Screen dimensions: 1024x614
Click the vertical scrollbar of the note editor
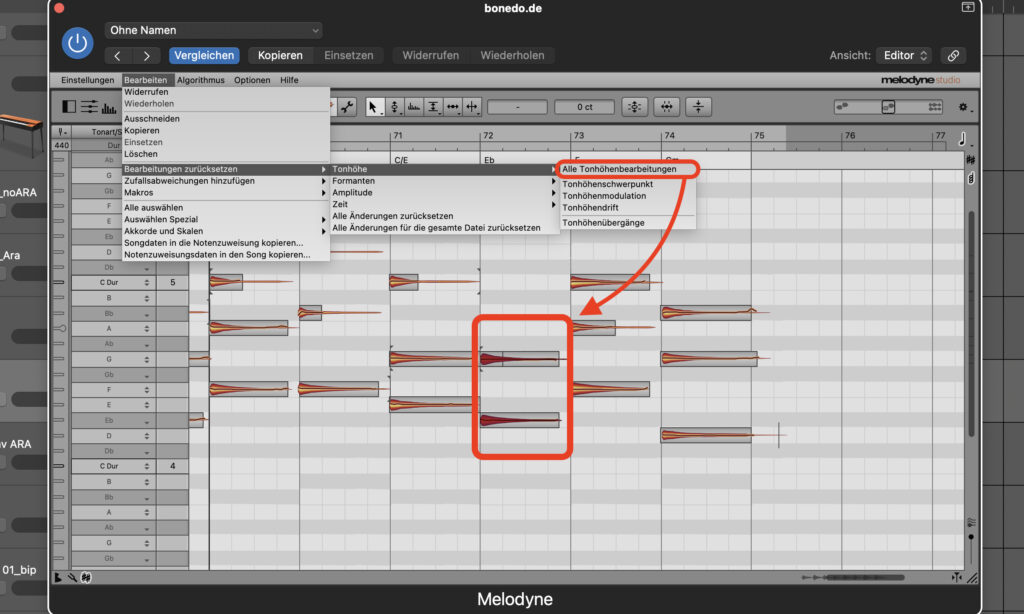[x=971, y=323]
